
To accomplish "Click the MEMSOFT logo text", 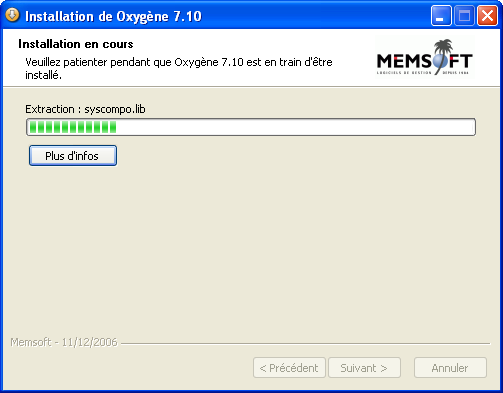I will click(424, 61).
